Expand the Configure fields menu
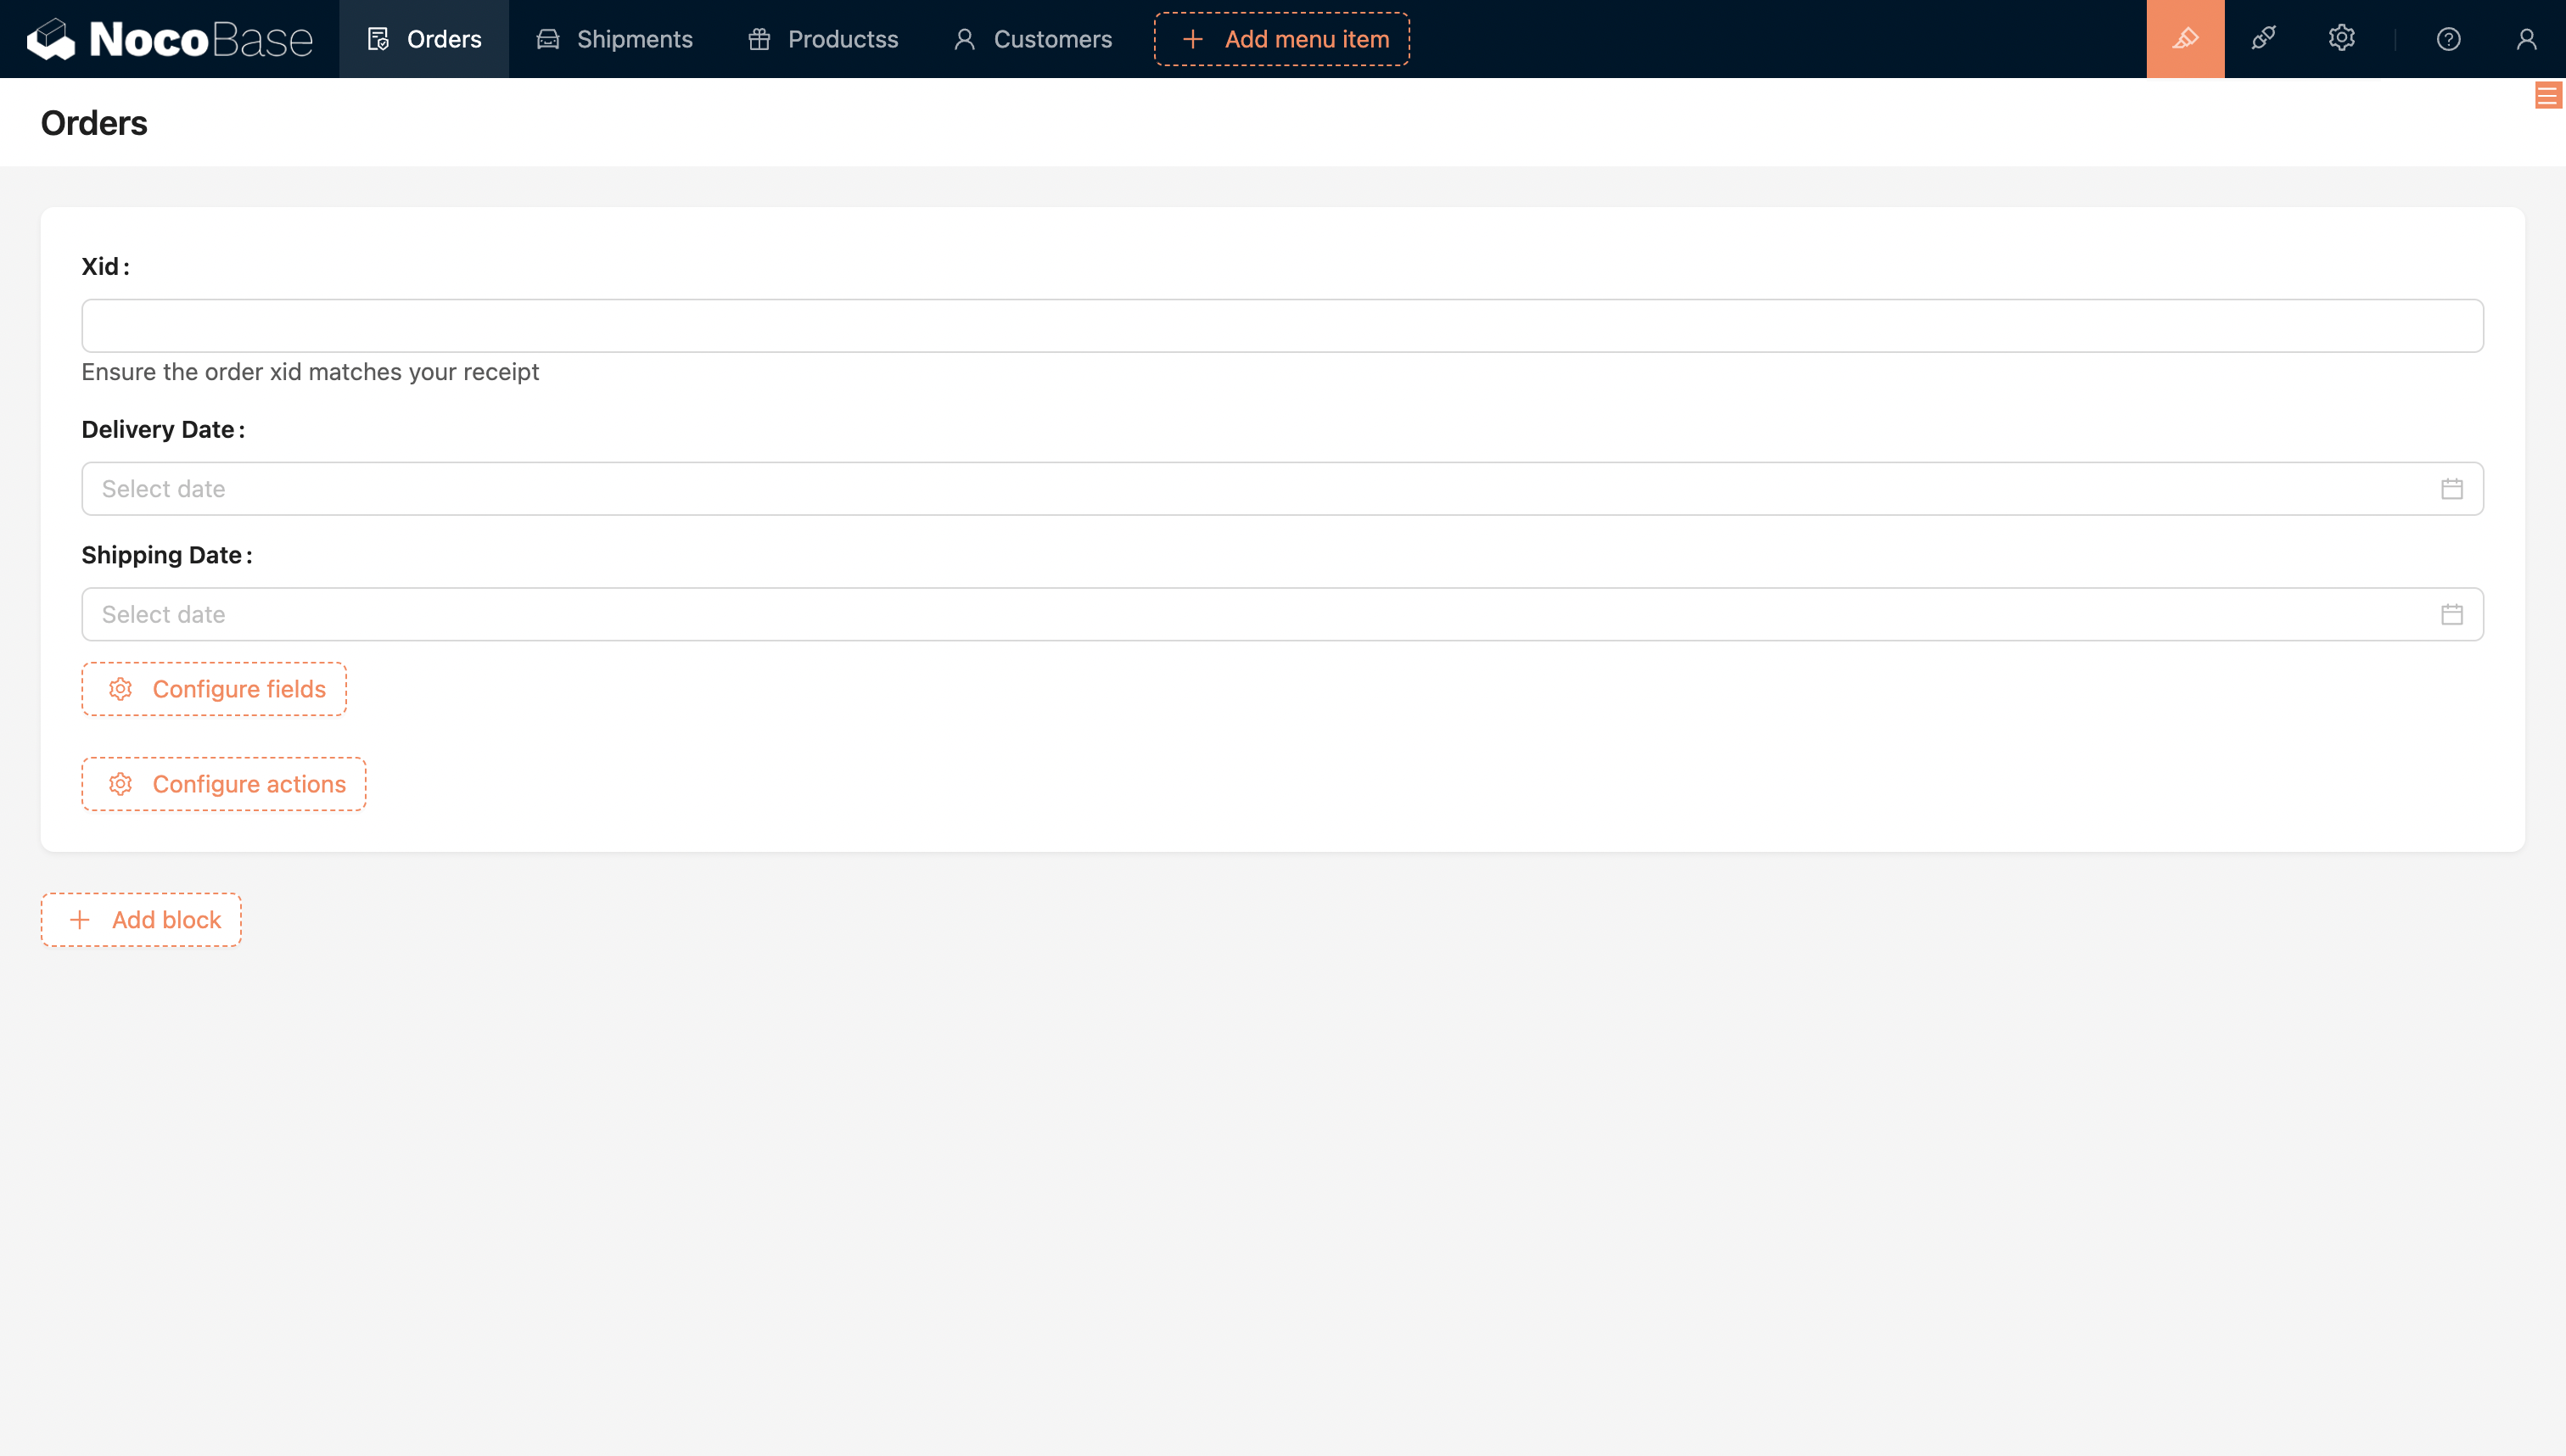 [214, 689]
